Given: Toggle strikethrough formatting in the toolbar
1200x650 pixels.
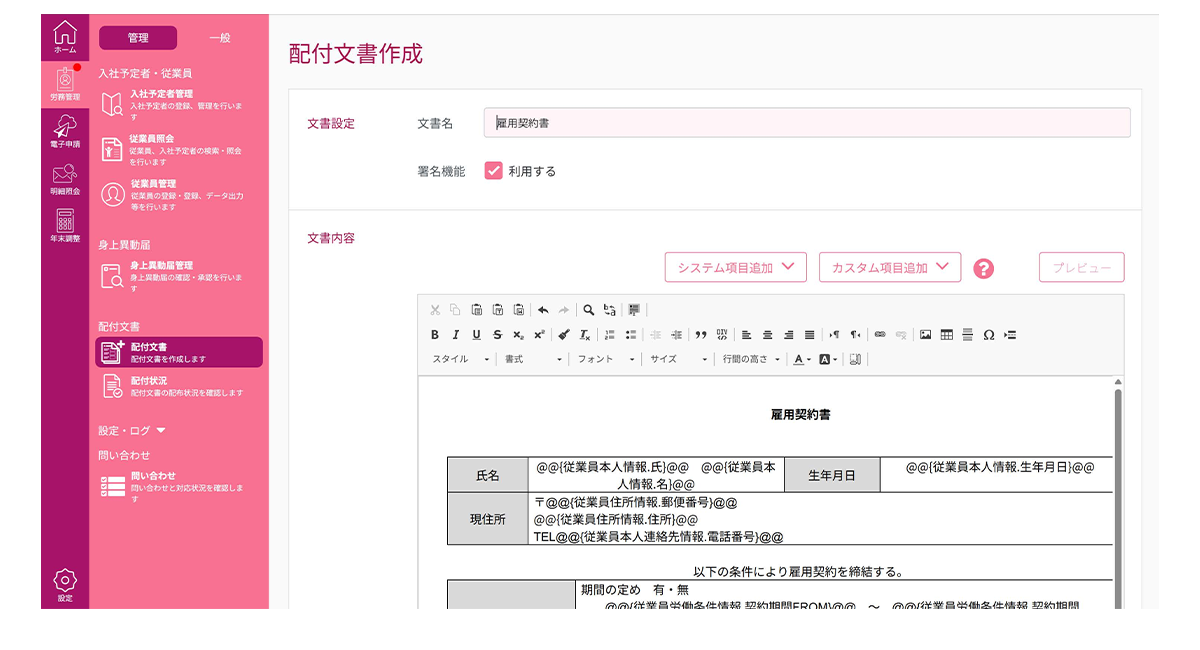Looking at the screenshot, I should click(497, 335).
